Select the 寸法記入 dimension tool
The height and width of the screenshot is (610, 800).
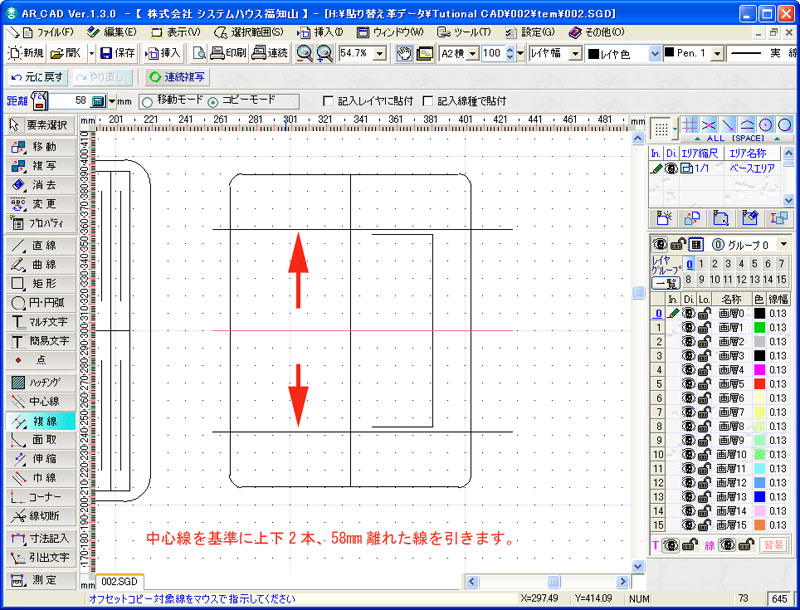point(41,538)
